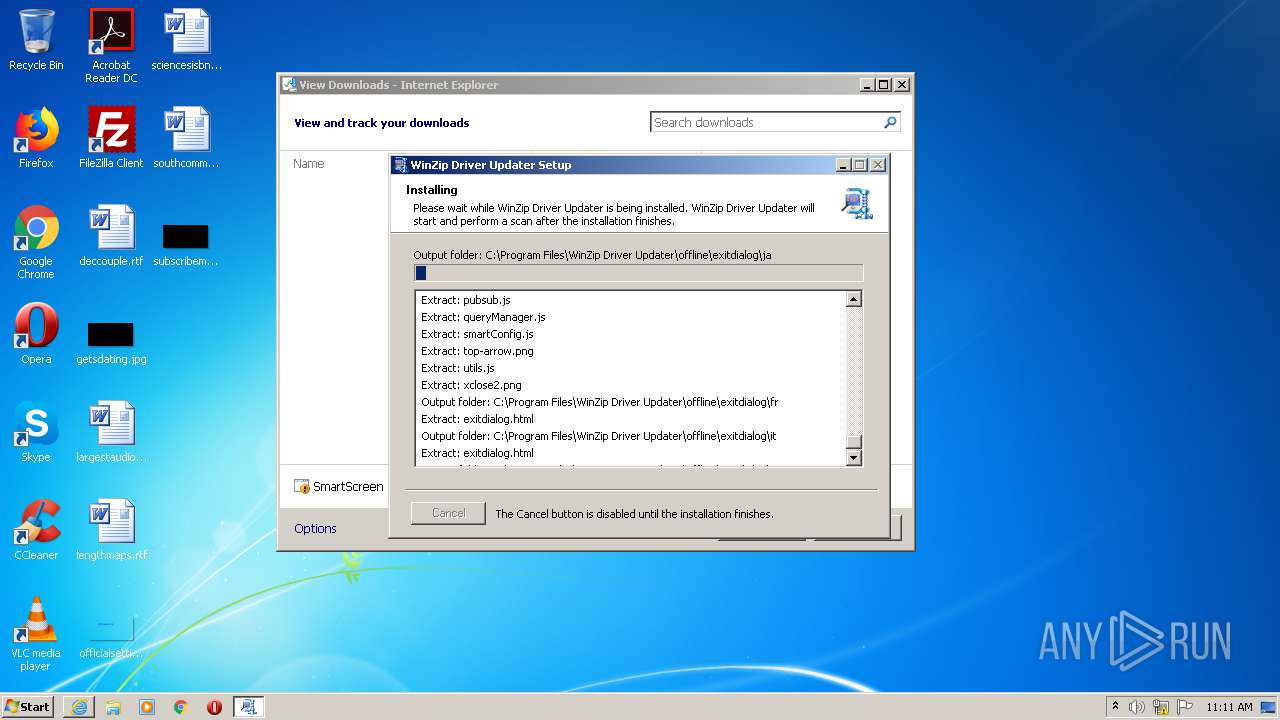
Task: Open the southcomm document icon
Action: 186,138
